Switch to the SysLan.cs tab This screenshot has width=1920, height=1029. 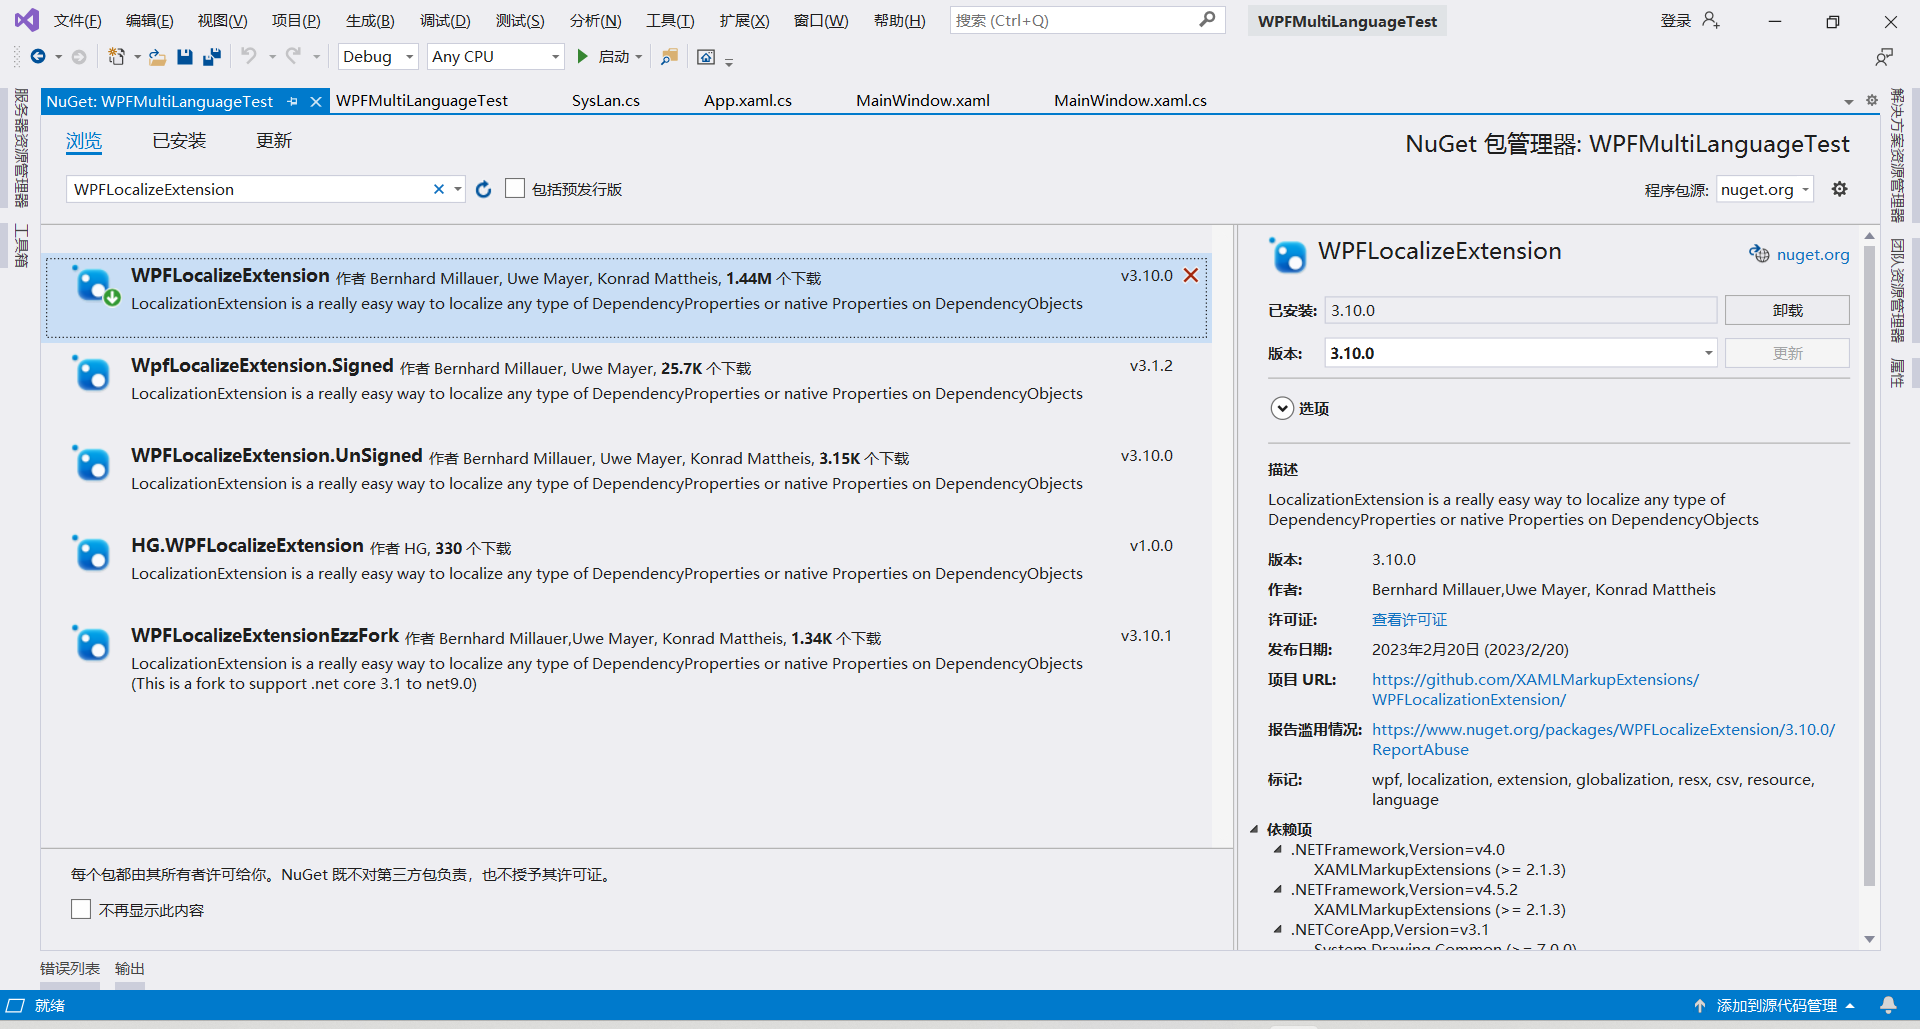[x=606, y=101]
